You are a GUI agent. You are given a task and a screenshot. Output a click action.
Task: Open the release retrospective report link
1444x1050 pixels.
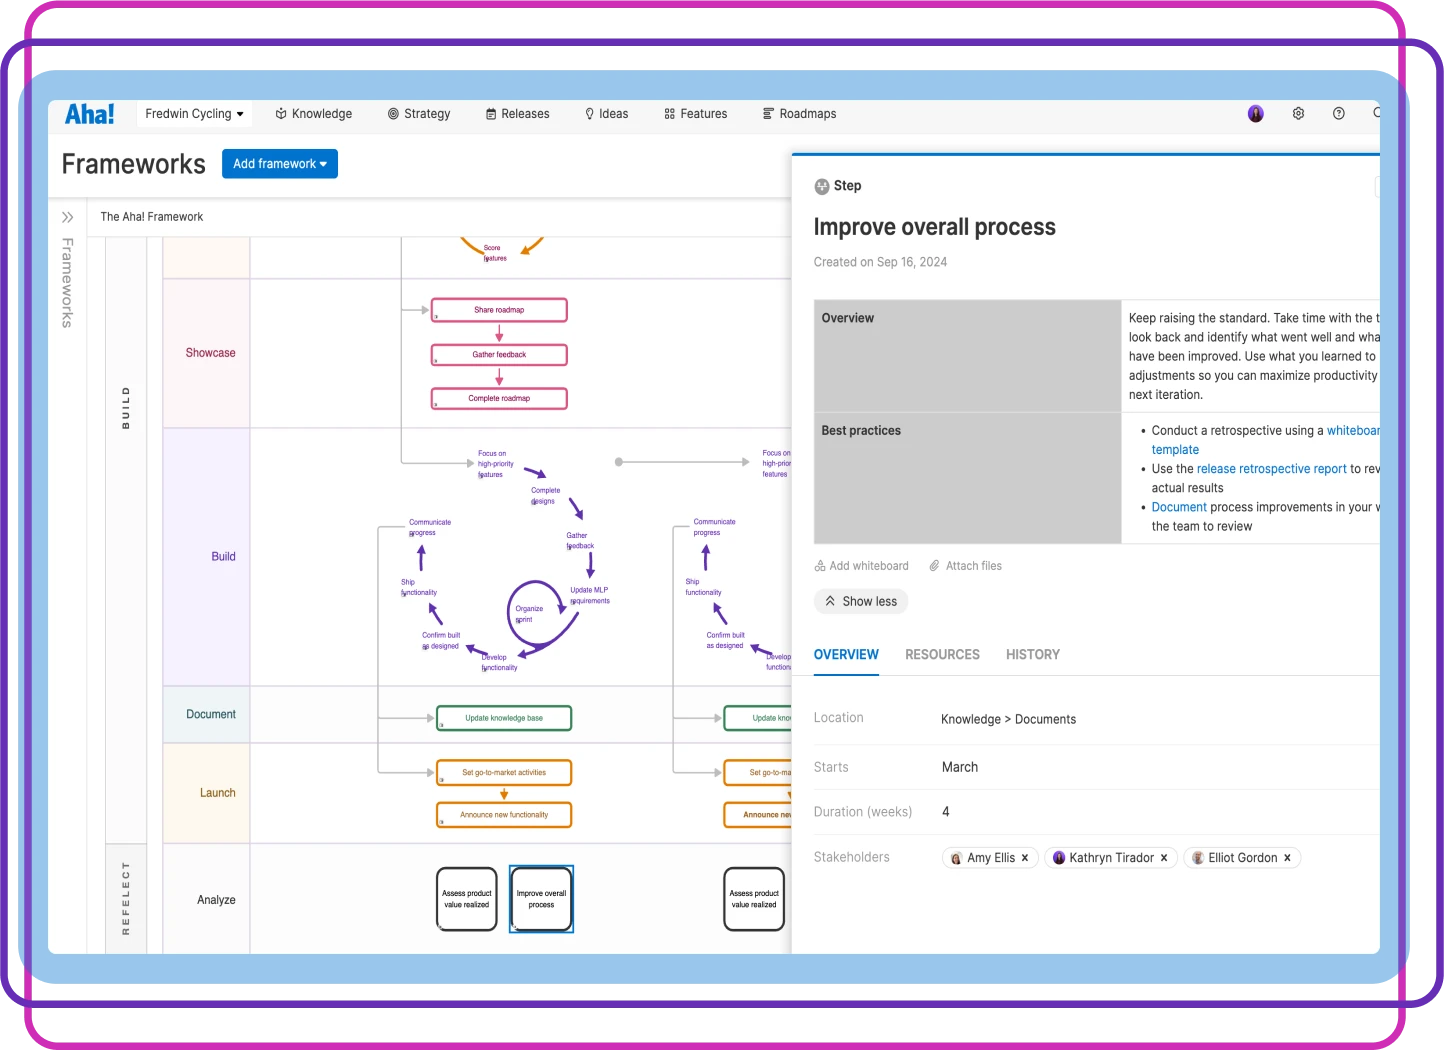point(1271,468)
